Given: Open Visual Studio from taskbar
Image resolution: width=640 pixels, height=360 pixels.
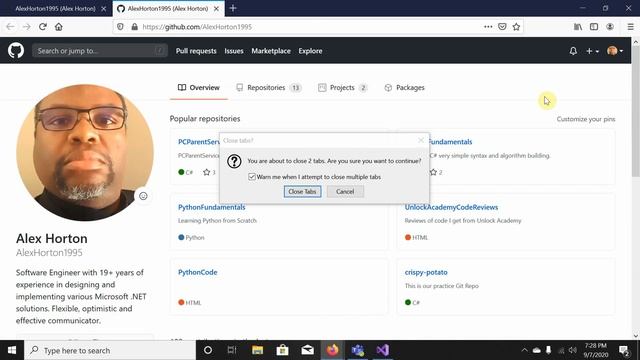Looking at the screenshot, I should pyautogui.click(x=382, y=350).
